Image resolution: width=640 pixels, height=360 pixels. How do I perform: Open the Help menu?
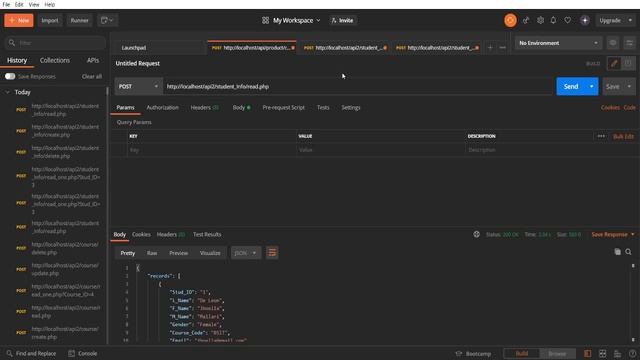point(49,4)
